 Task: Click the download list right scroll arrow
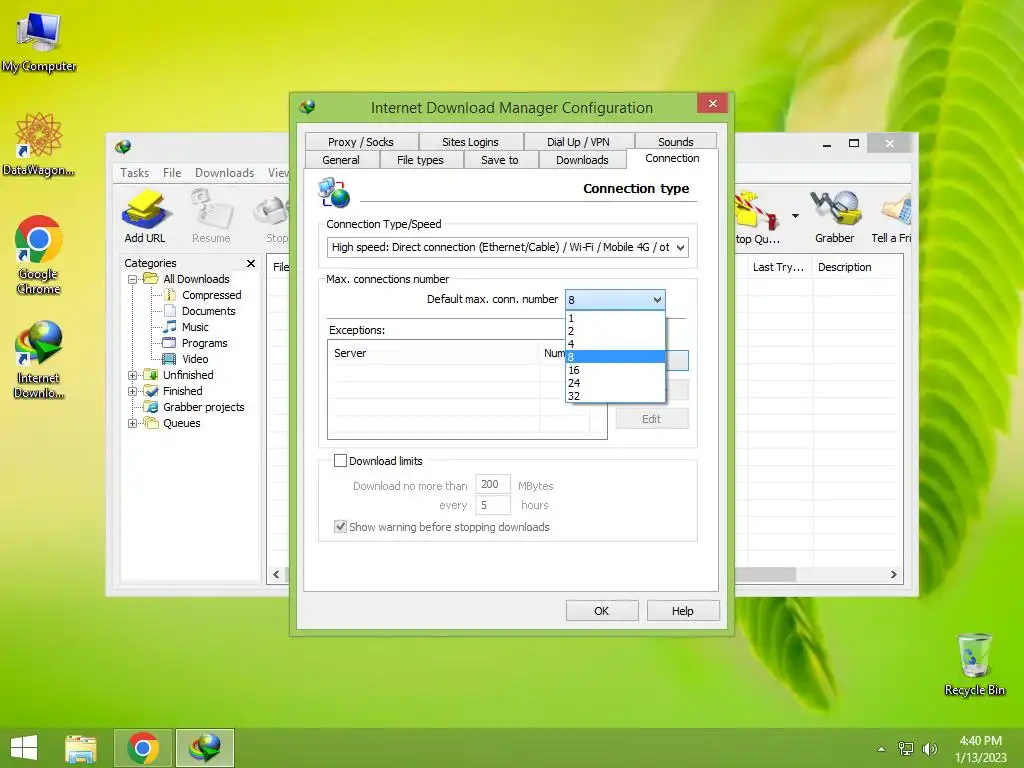tap(893, 575)
